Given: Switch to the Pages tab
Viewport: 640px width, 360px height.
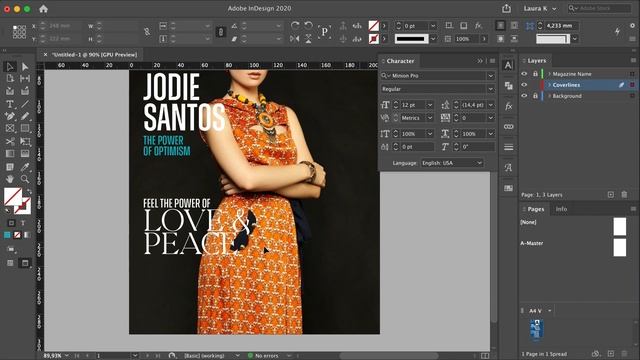Looking at the screenshot, I should (x=536, y=209).
